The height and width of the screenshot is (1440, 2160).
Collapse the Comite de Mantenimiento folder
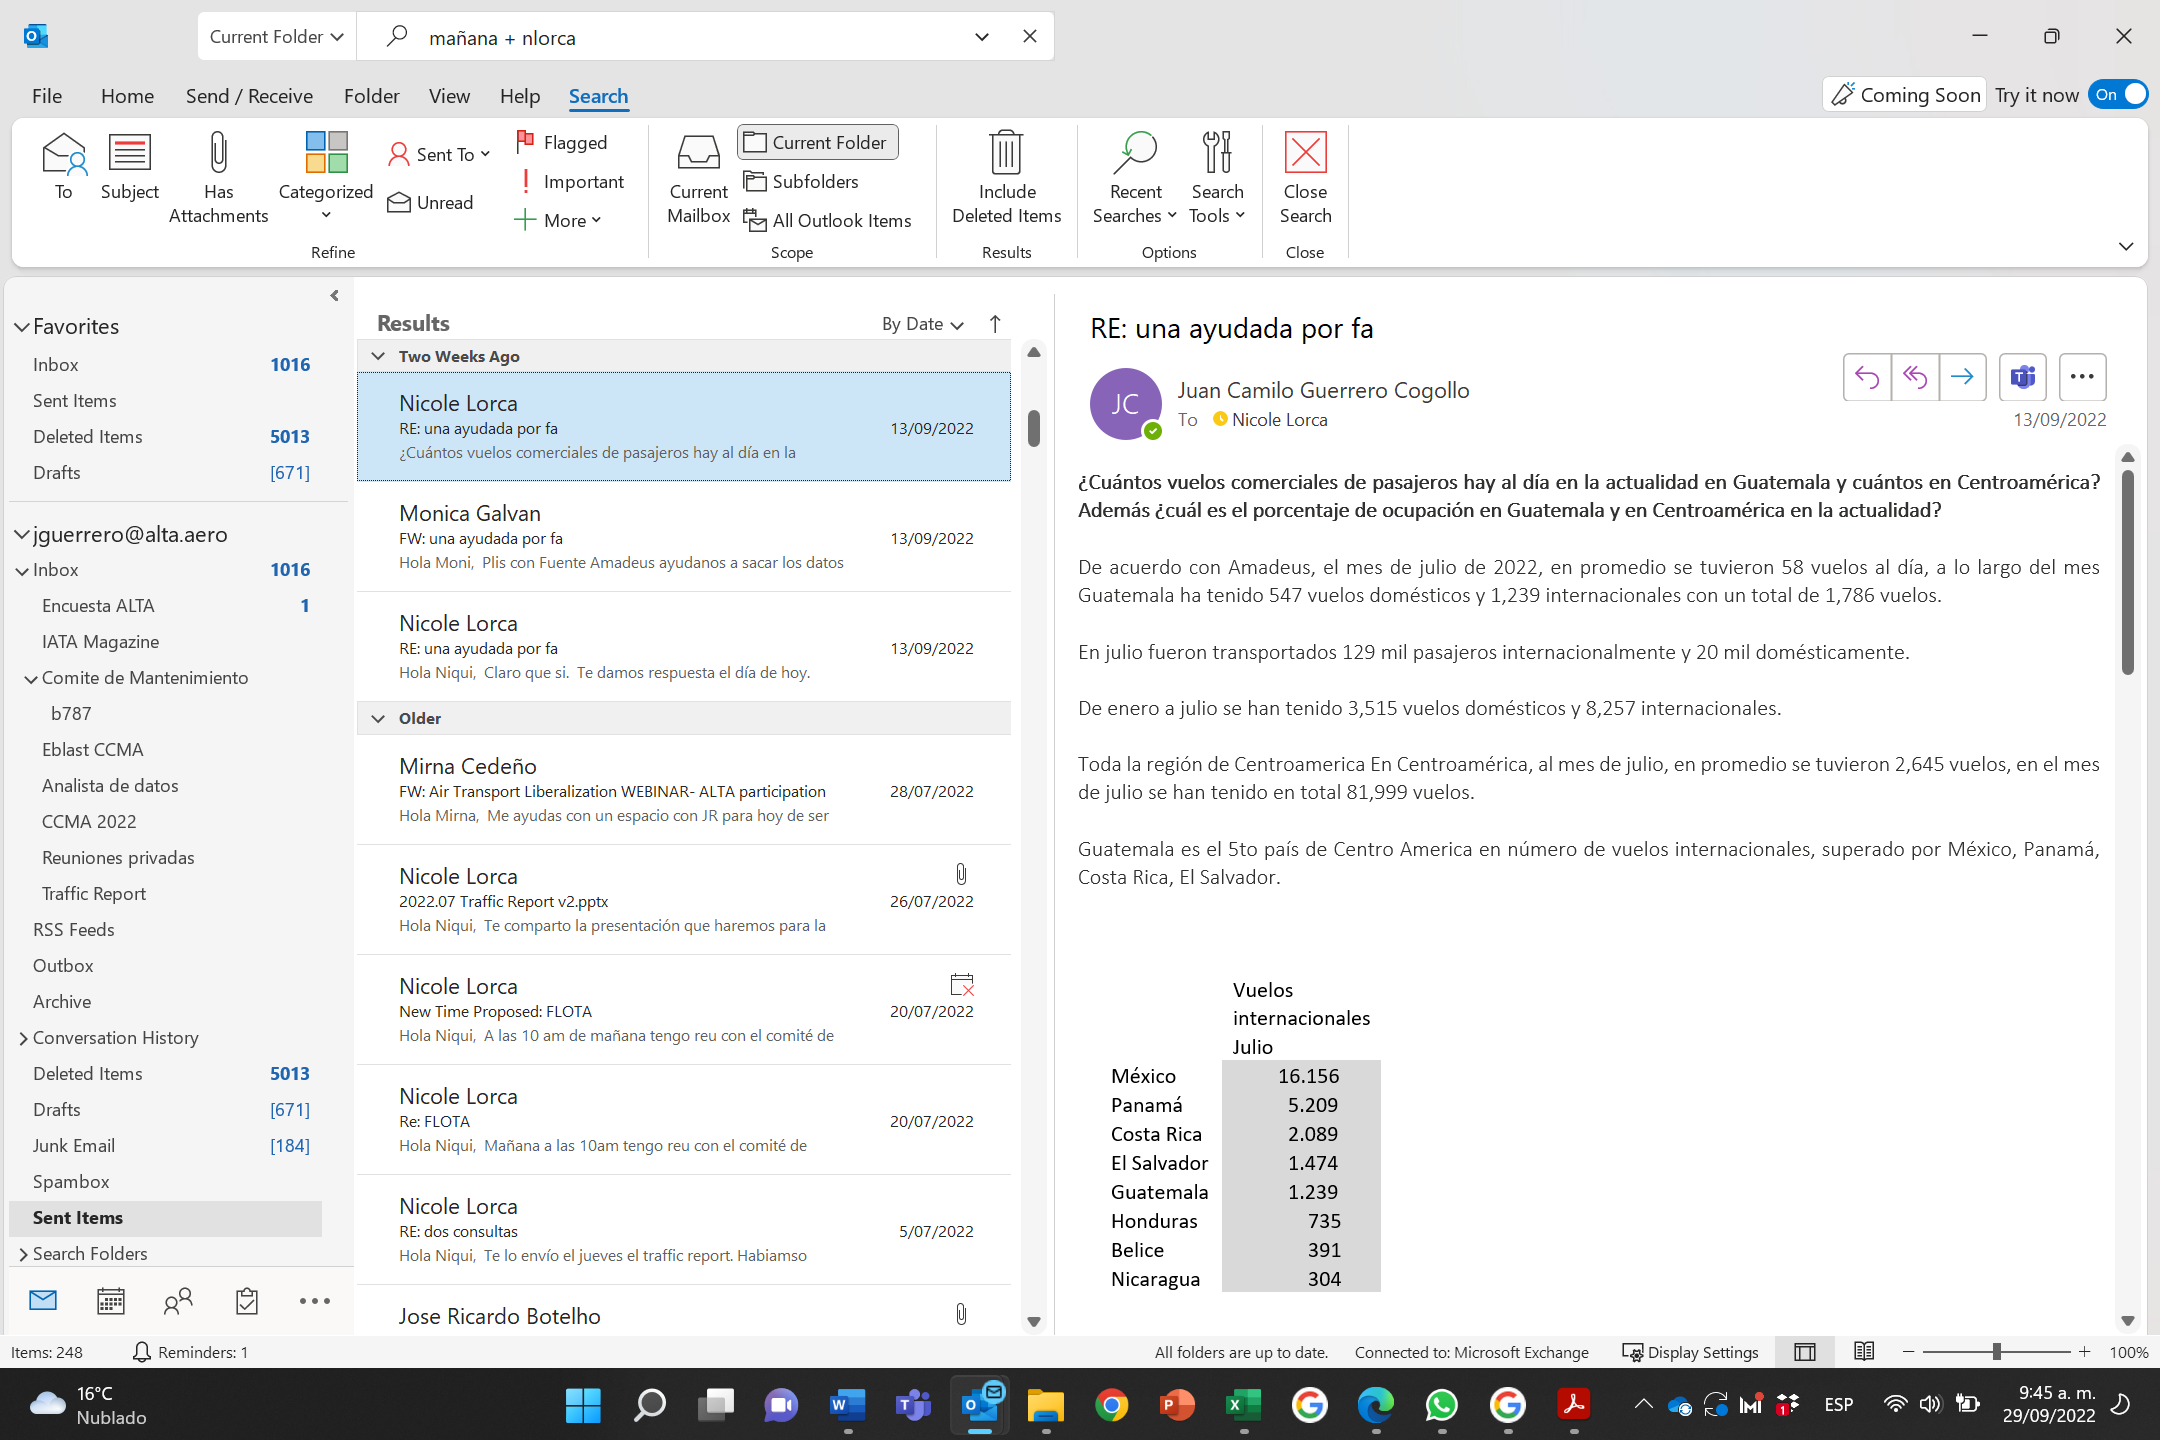tap(31, 679)
